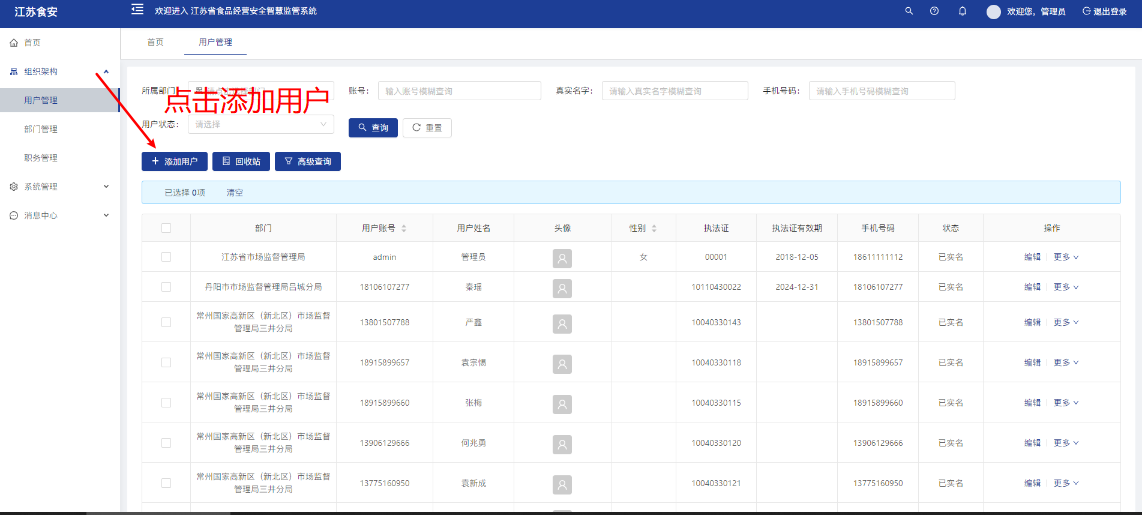Viewport: 1142px width, 515px height.
Task: Open the search icon in top bar
Action: click(x=909, y=11)
